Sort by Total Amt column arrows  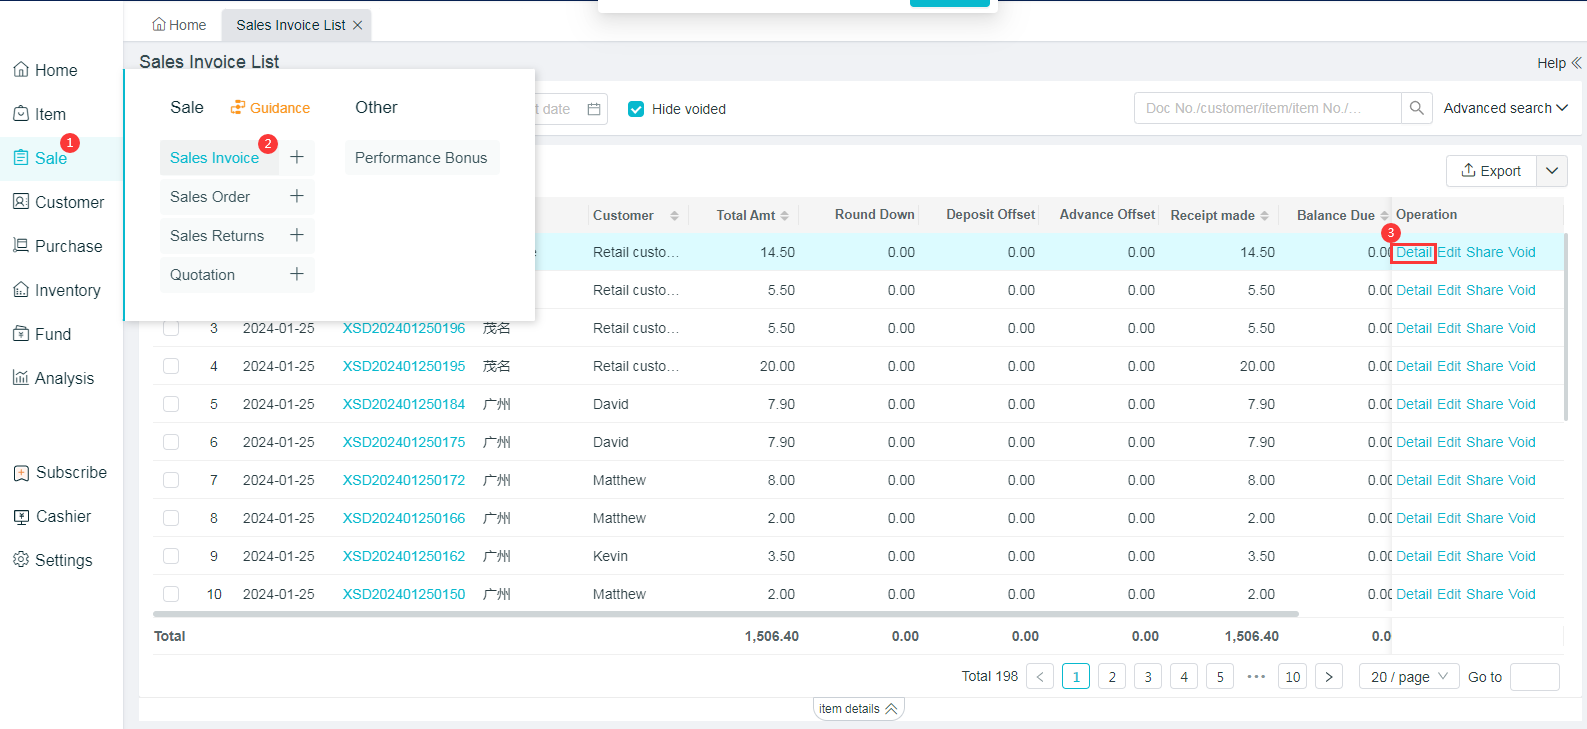click(x=785, y=216)
